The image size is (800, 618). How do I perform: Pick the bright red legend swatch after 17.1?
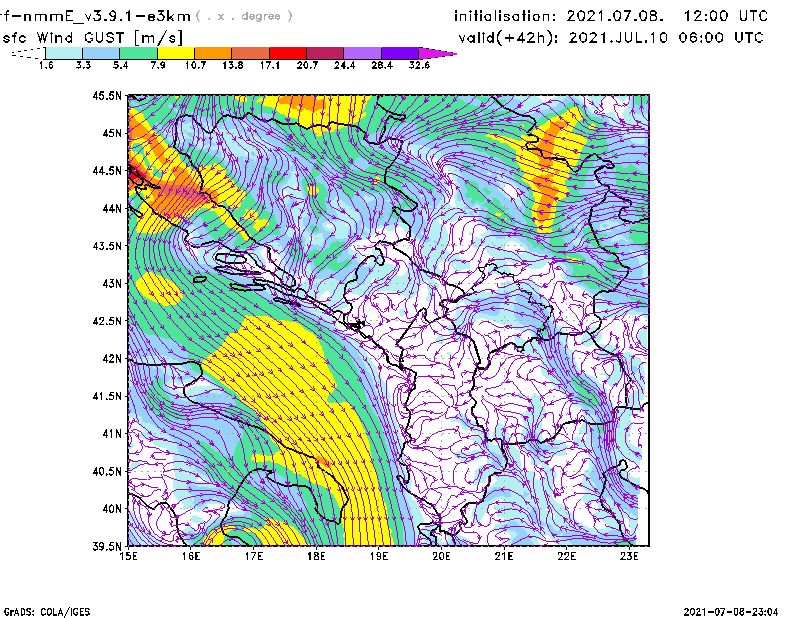[x=288, y=53]
